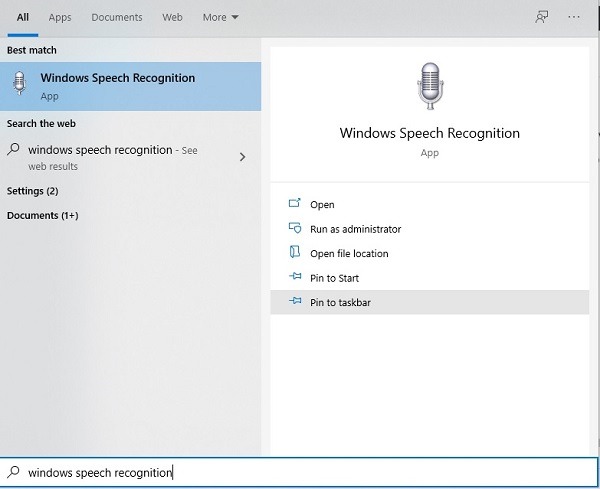Click the Search the web heading

coord(41,124)
